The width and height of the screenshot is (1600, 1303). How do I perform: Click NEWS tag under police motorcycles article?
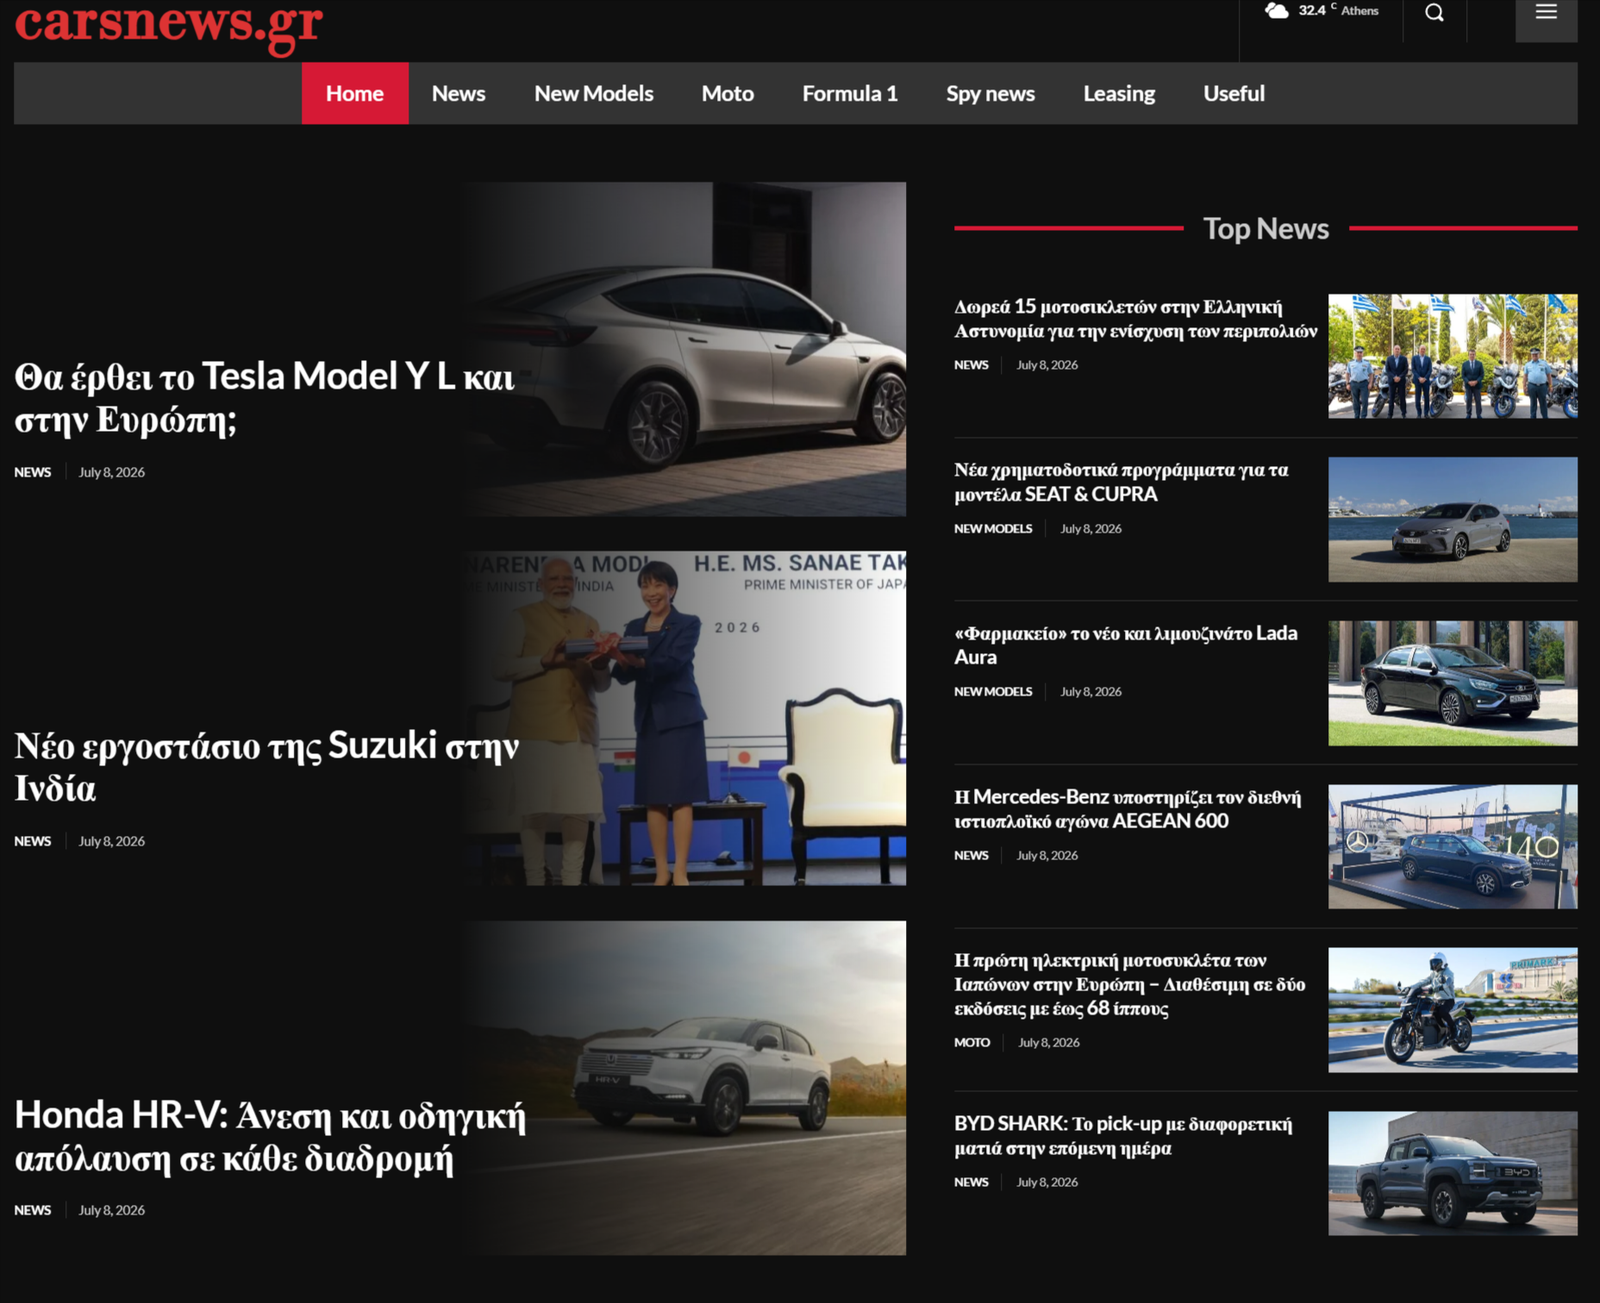pos(971,365)
